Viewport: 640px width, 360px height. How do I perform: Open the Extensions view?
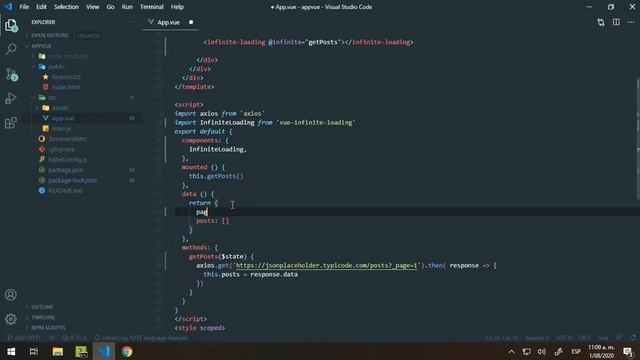[x=11, y=122]
